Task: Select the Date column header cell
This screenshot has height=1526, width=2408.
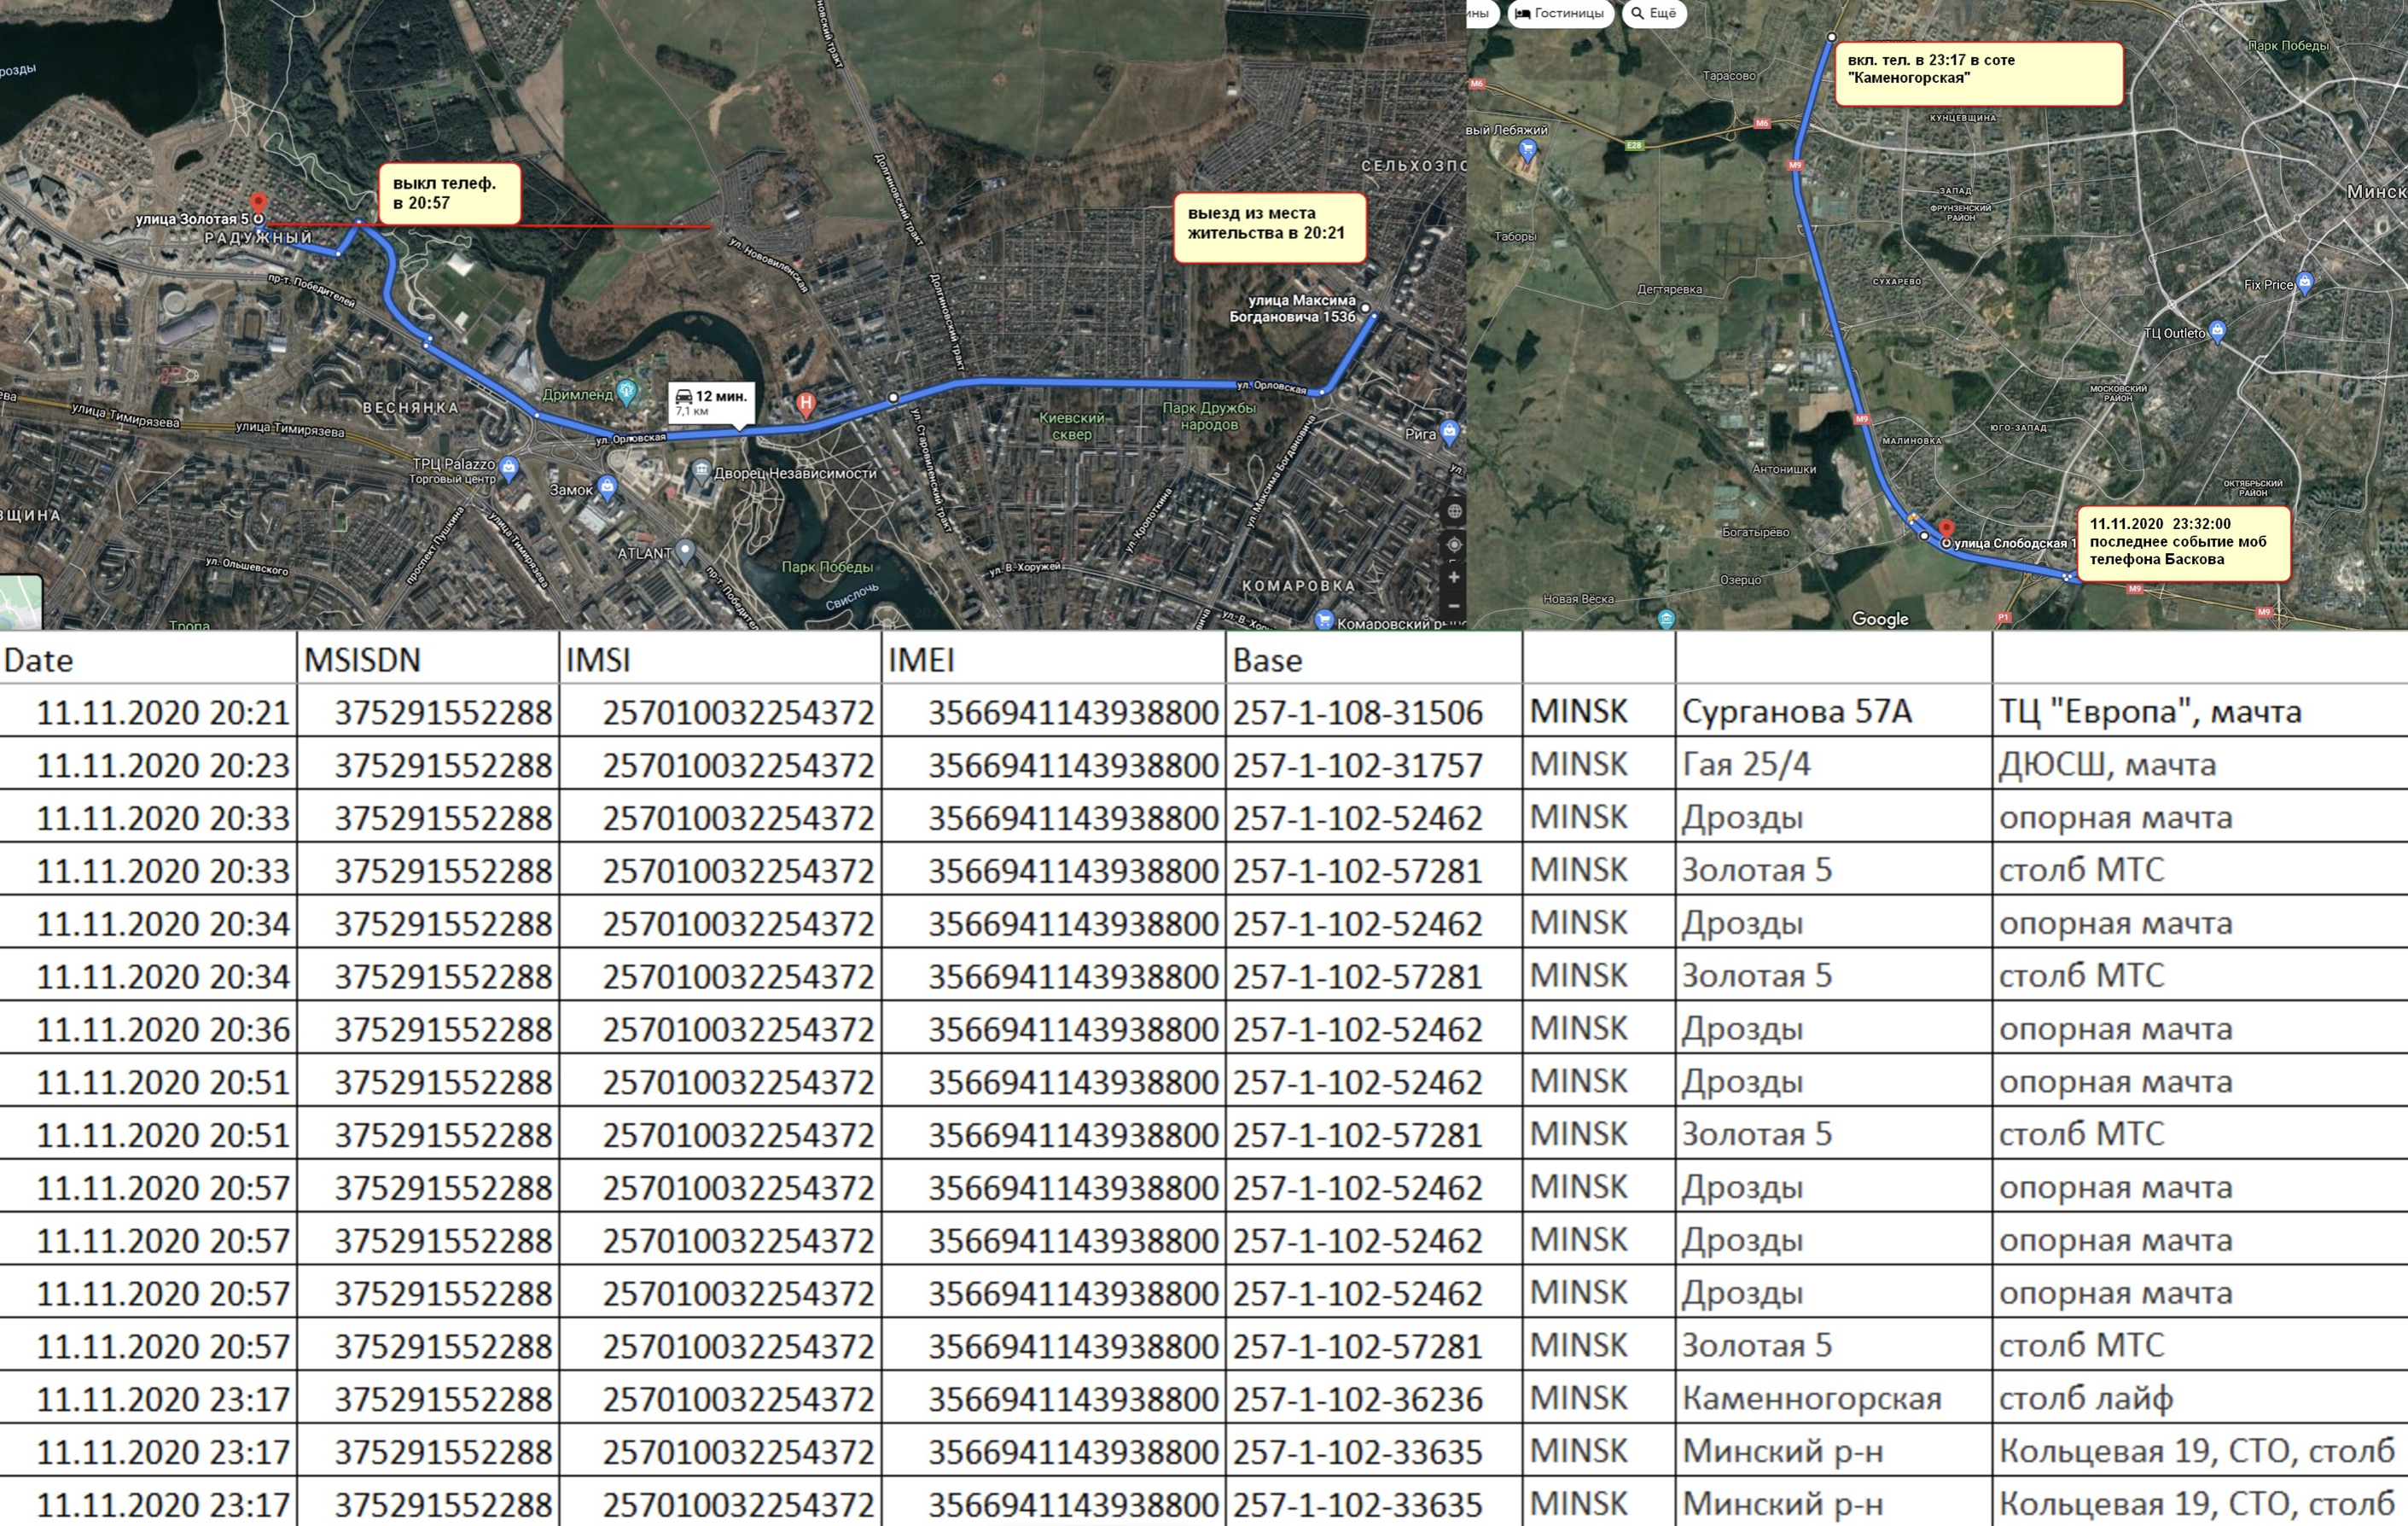Action: coord(147,660)
